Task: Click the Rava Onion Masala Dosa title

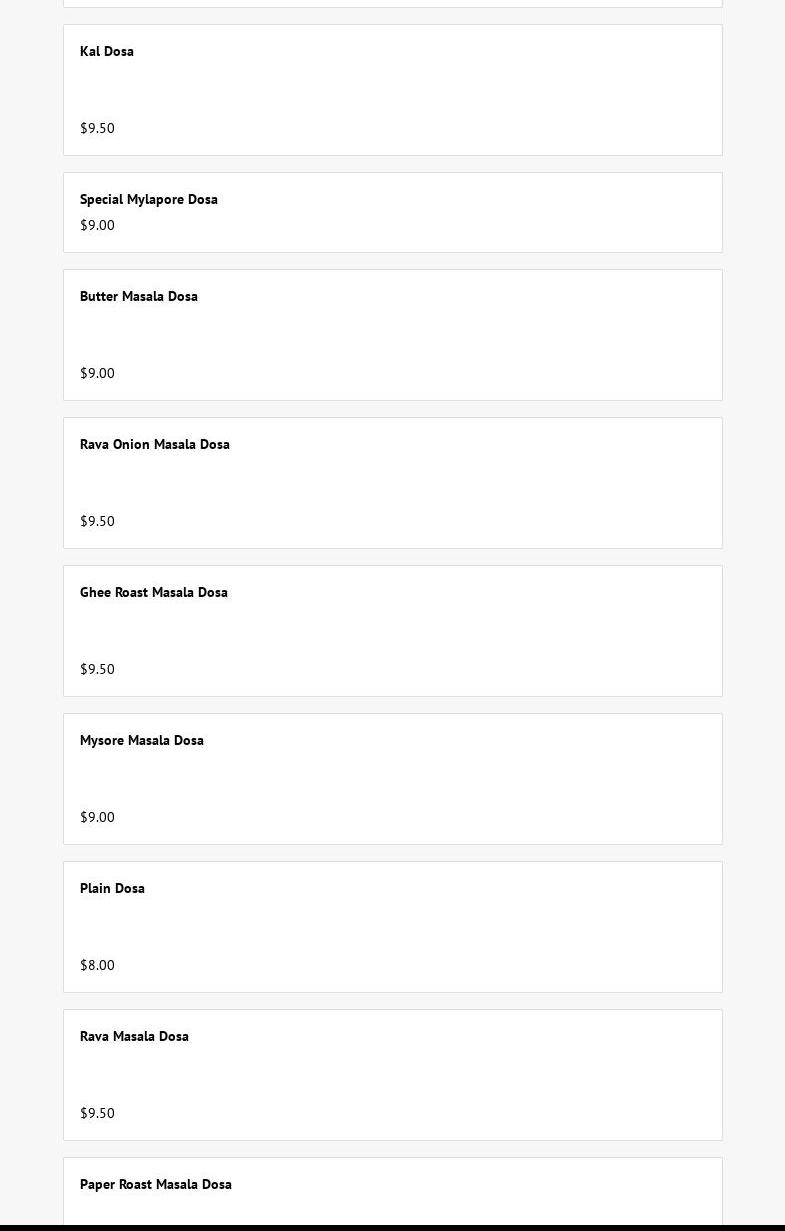Action: click(x=155, y=445)
